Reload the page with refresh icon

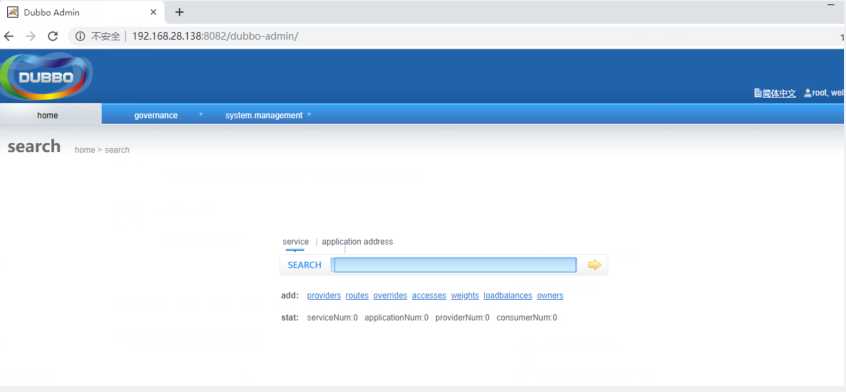click(52, 36)
